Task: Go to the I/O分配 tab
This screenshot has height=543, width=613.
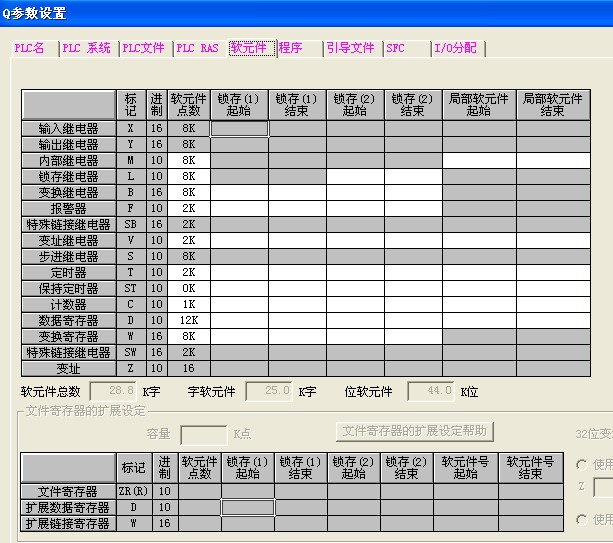Action: coord(455,48)
